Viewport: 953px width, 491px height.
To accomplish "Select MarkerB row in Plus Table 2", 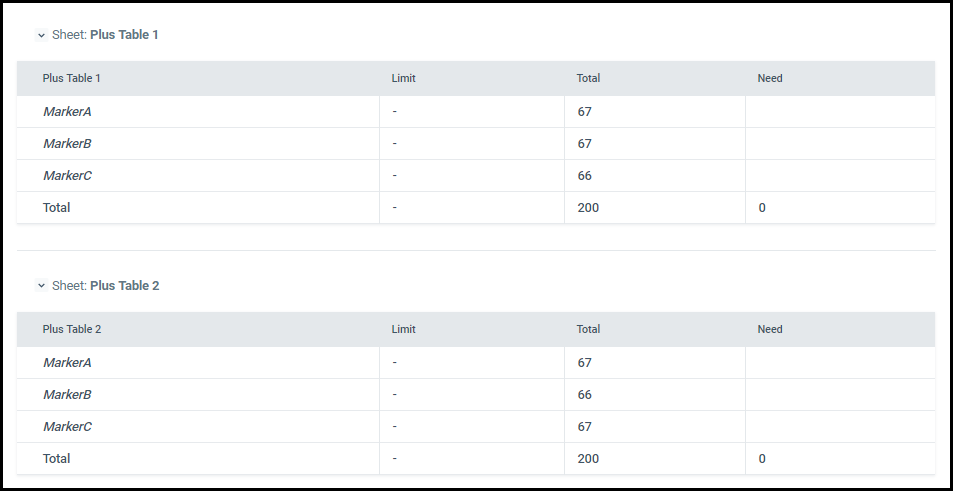I will (x=476, y=395).
